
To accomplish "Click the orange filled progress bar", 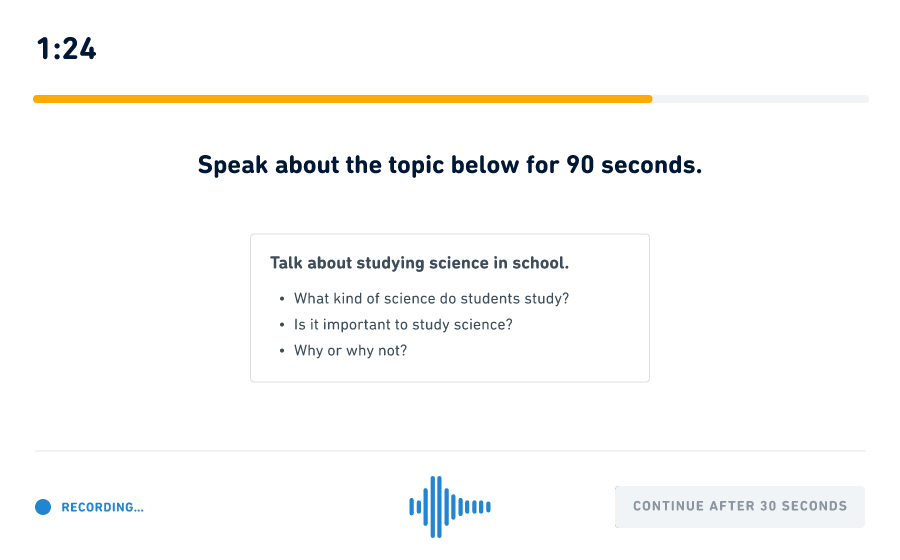I will [343, 99].
